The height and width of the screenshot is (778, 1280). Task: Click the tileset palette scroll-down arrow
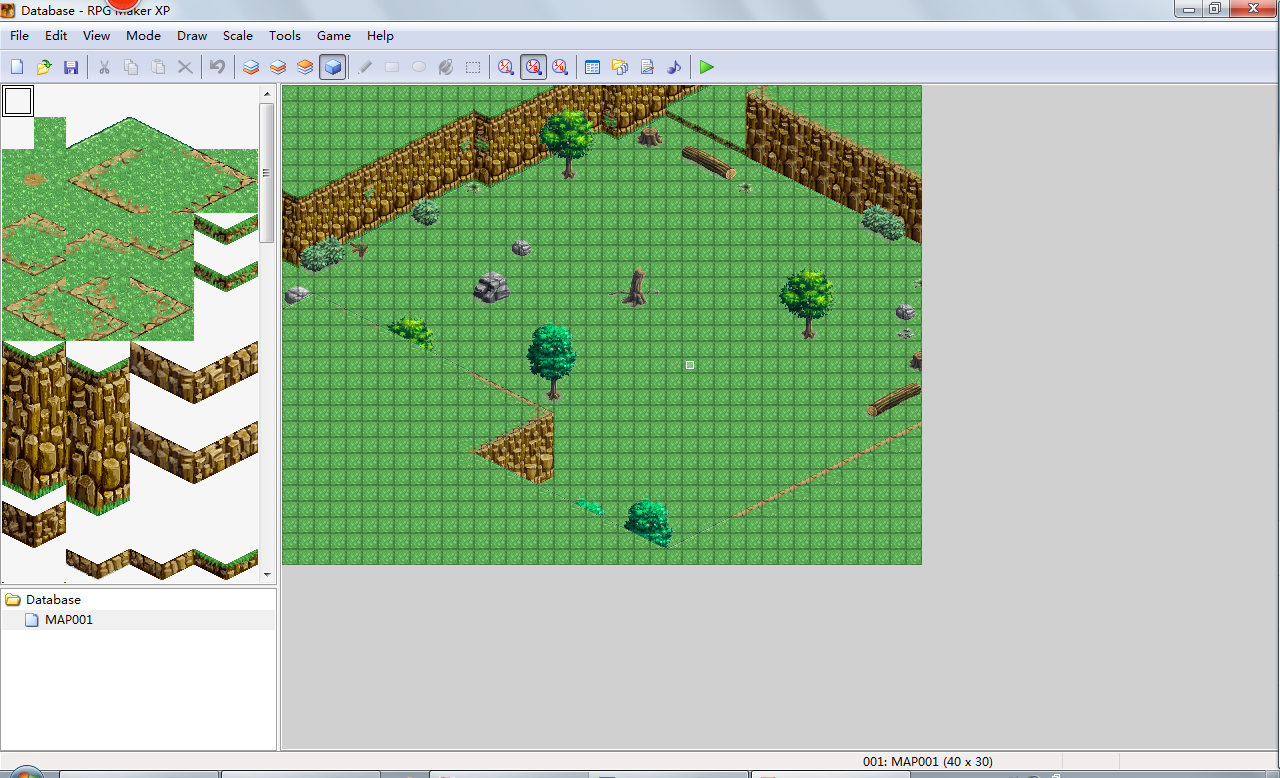[267, 575]
